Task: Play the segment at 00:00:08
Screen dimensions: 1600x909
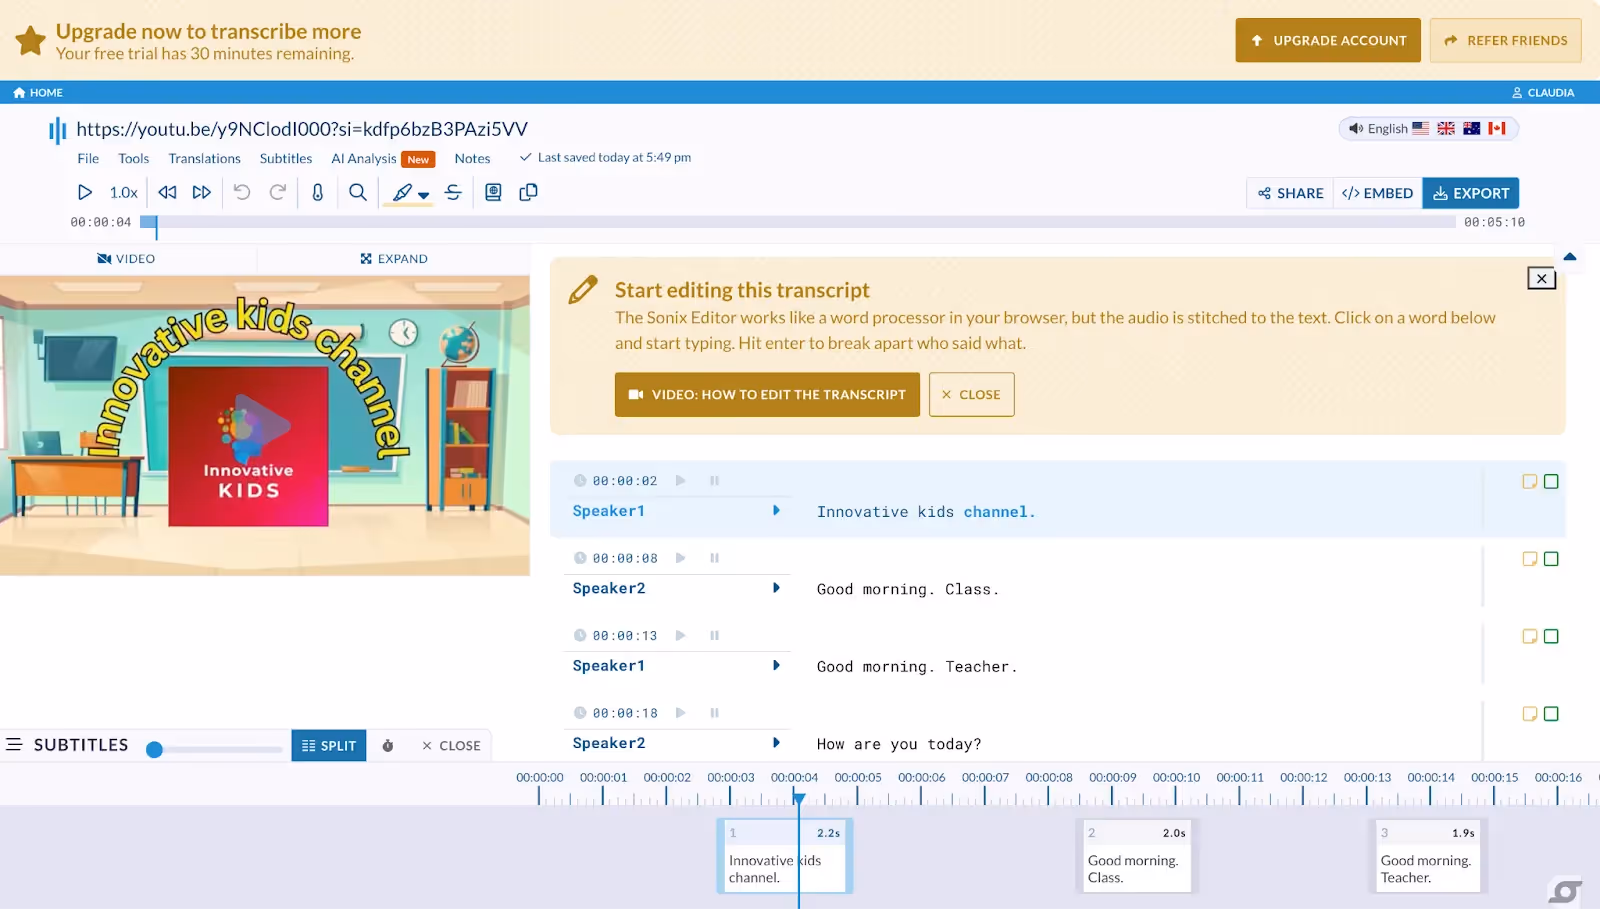Action: 680,558
